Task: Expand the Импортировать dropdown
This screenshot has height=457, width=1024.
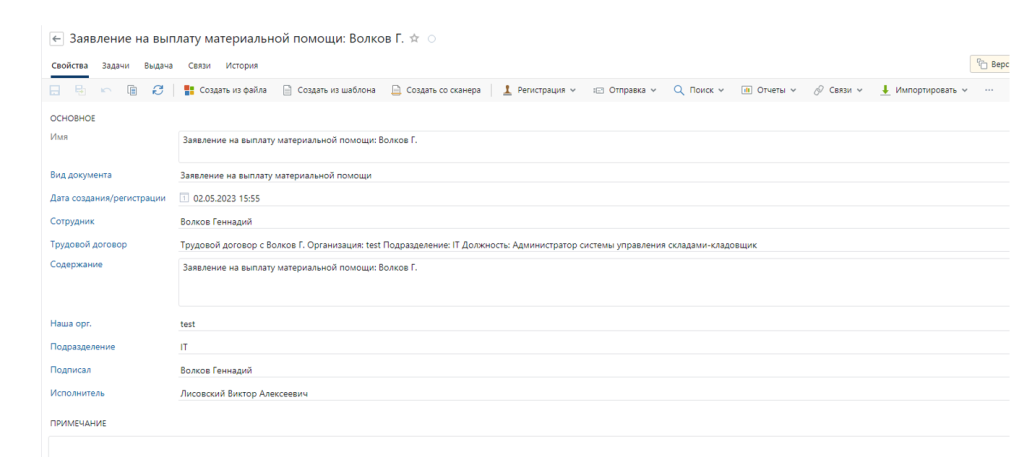Action: (924, 91)
